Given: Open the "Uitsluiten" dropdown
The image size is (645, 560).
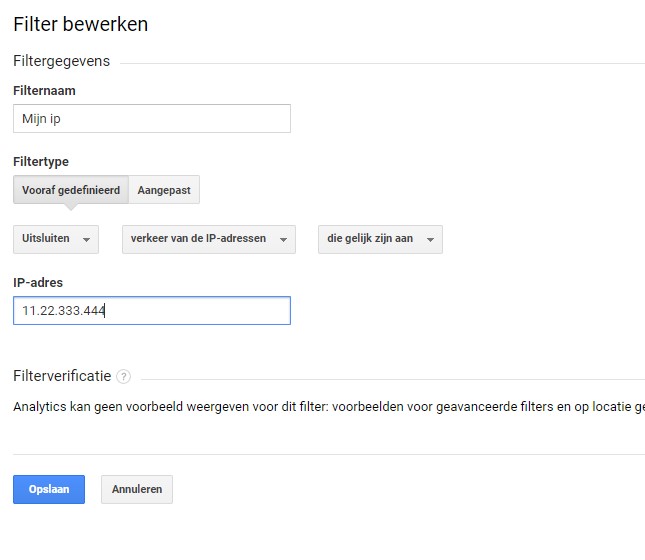Looking at the screenshot, I should 56,239.
